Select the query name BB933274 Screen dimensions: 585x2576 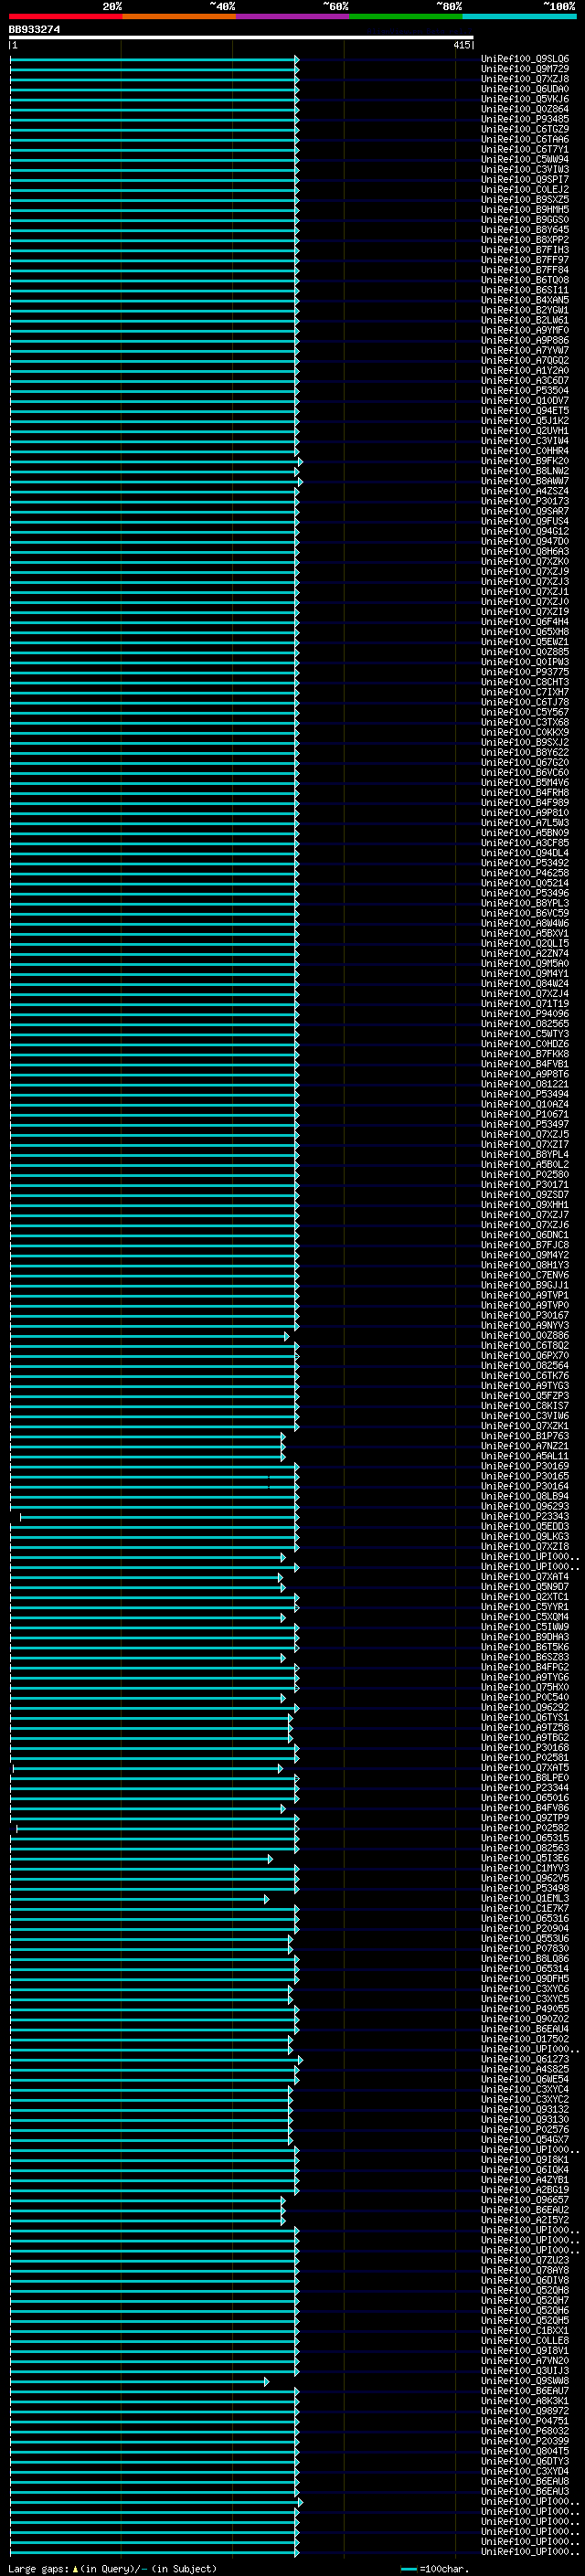[x=35, y=29]
